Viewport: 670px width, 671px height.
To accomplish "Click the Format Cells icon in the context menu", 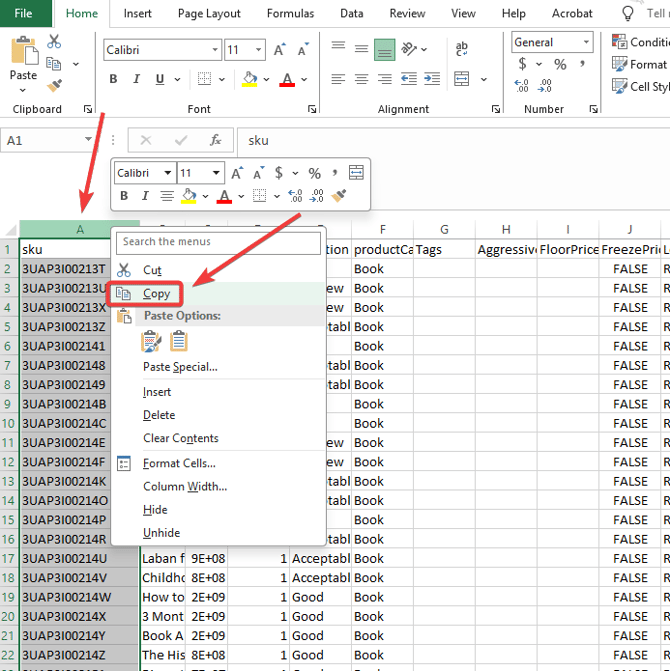I will (x=124, y=464).
